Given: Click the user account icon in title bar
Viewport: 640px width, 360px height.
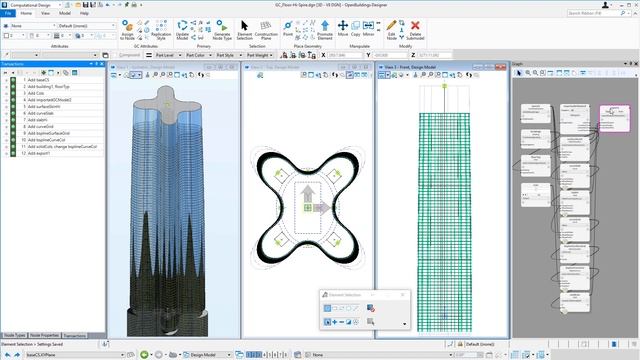Looking at the screenshot, I should [606, 5].
